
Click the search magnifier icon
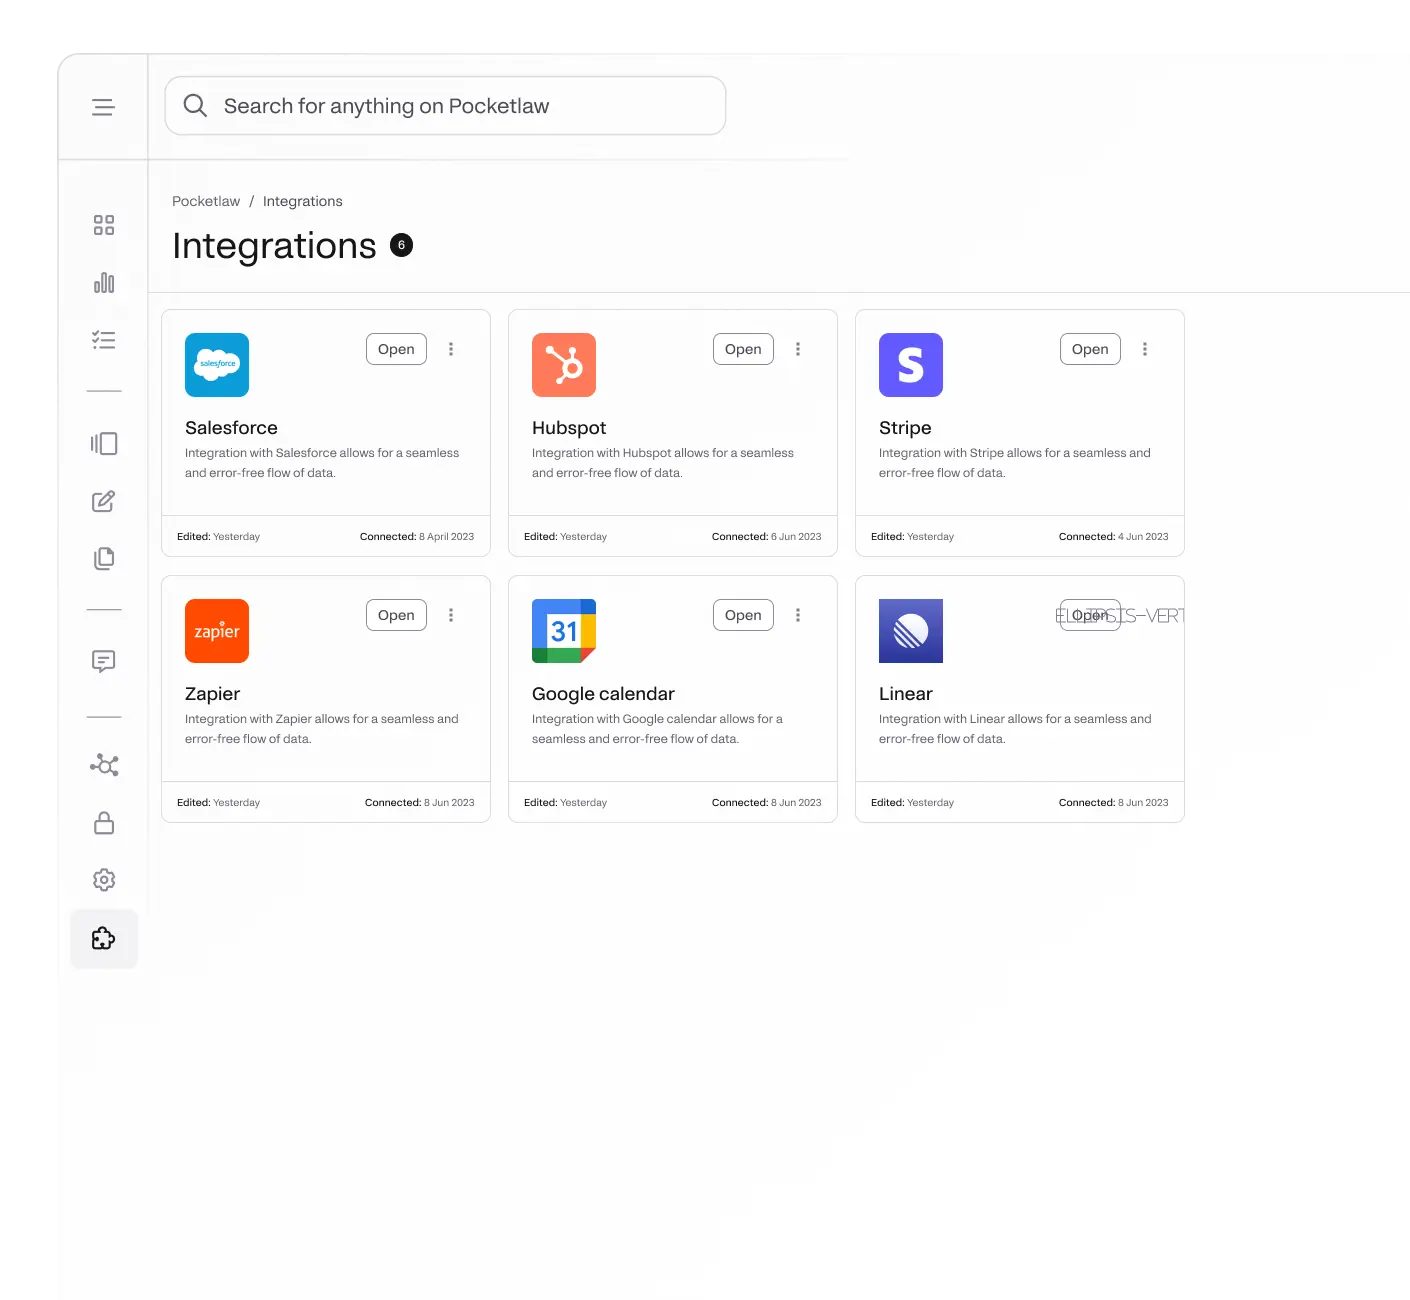tap(195, 105)
